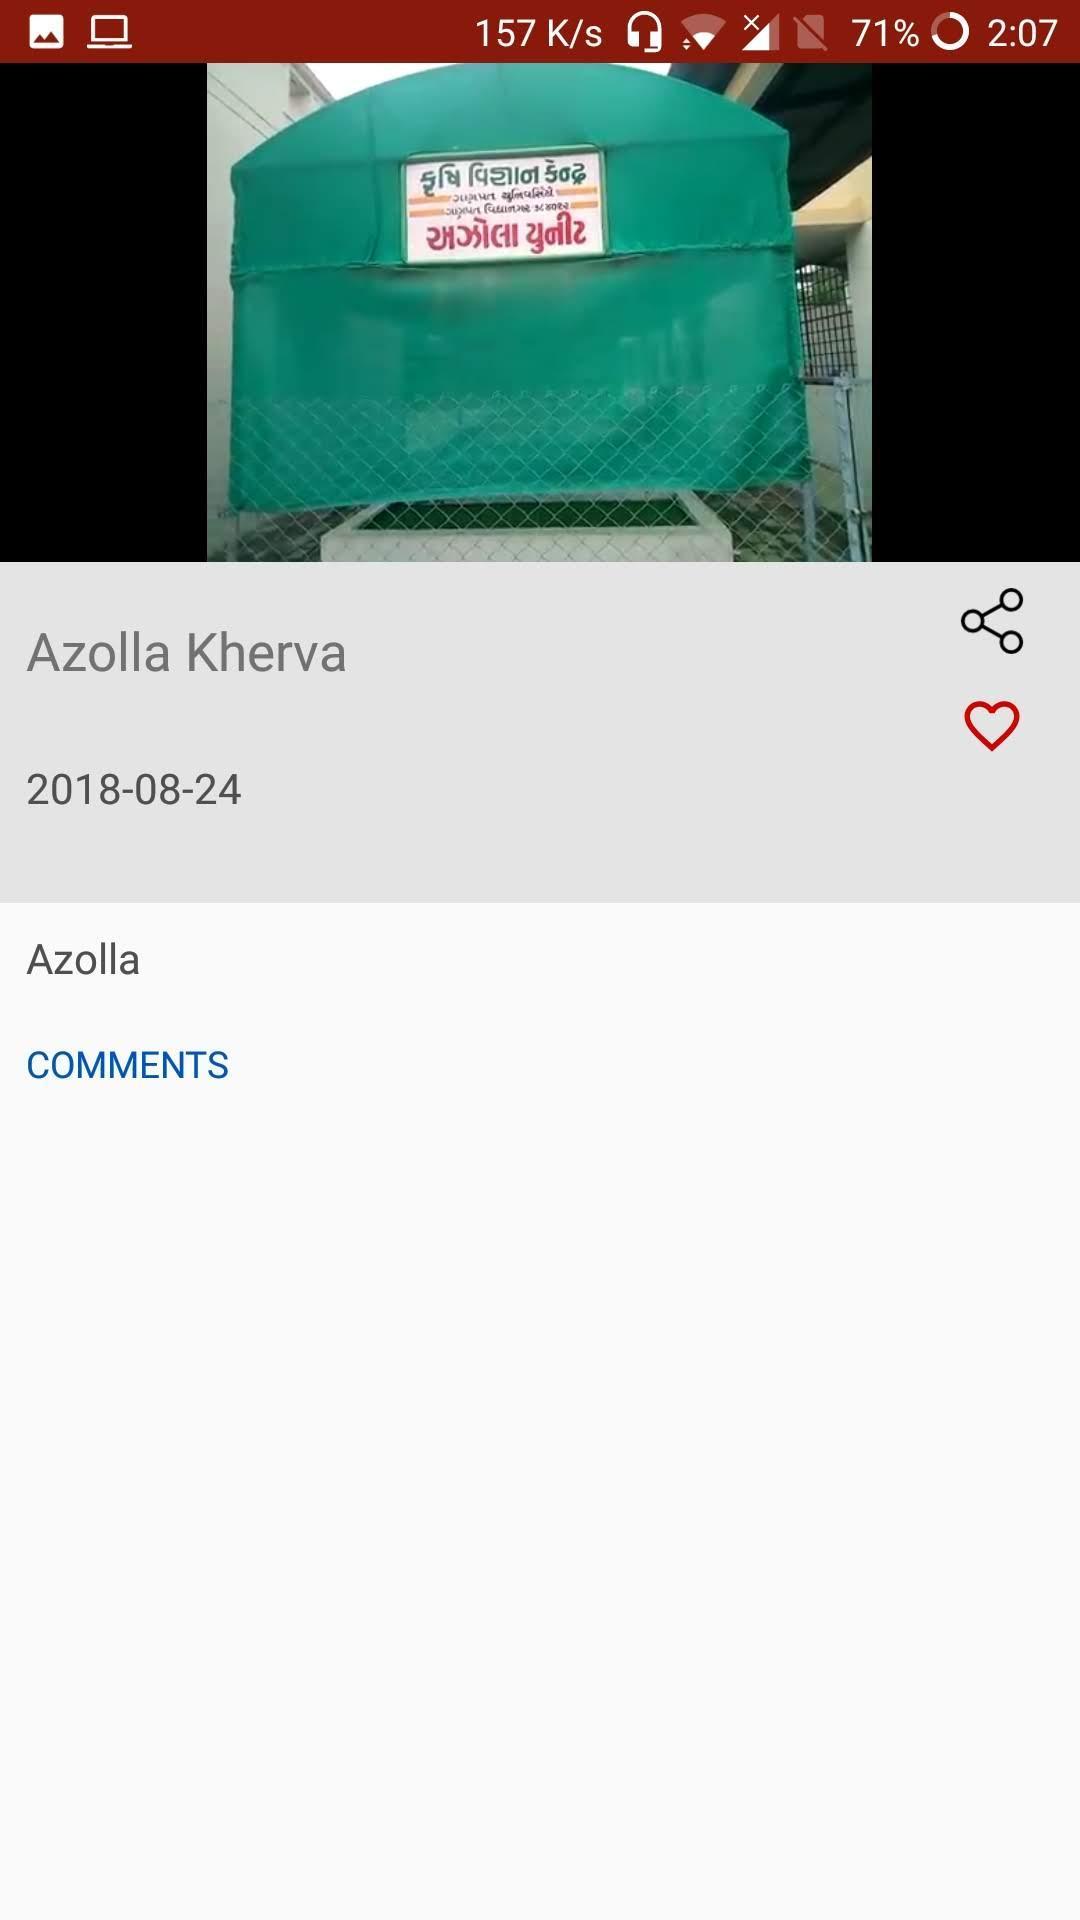Tap the 71% battery percentage
The image size is (1080, 1920).
tap(885, 33)
